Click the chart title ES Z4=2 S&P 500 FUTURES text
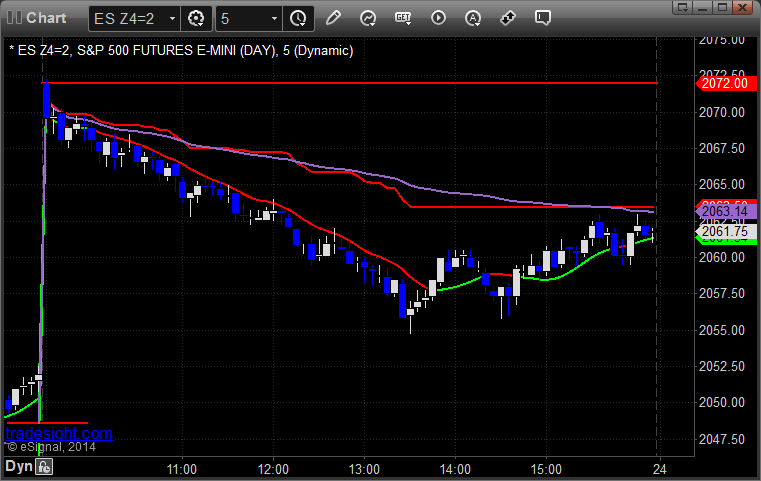Image resolution: width=761 pixels, height=481 pixels. click(181, 50)
